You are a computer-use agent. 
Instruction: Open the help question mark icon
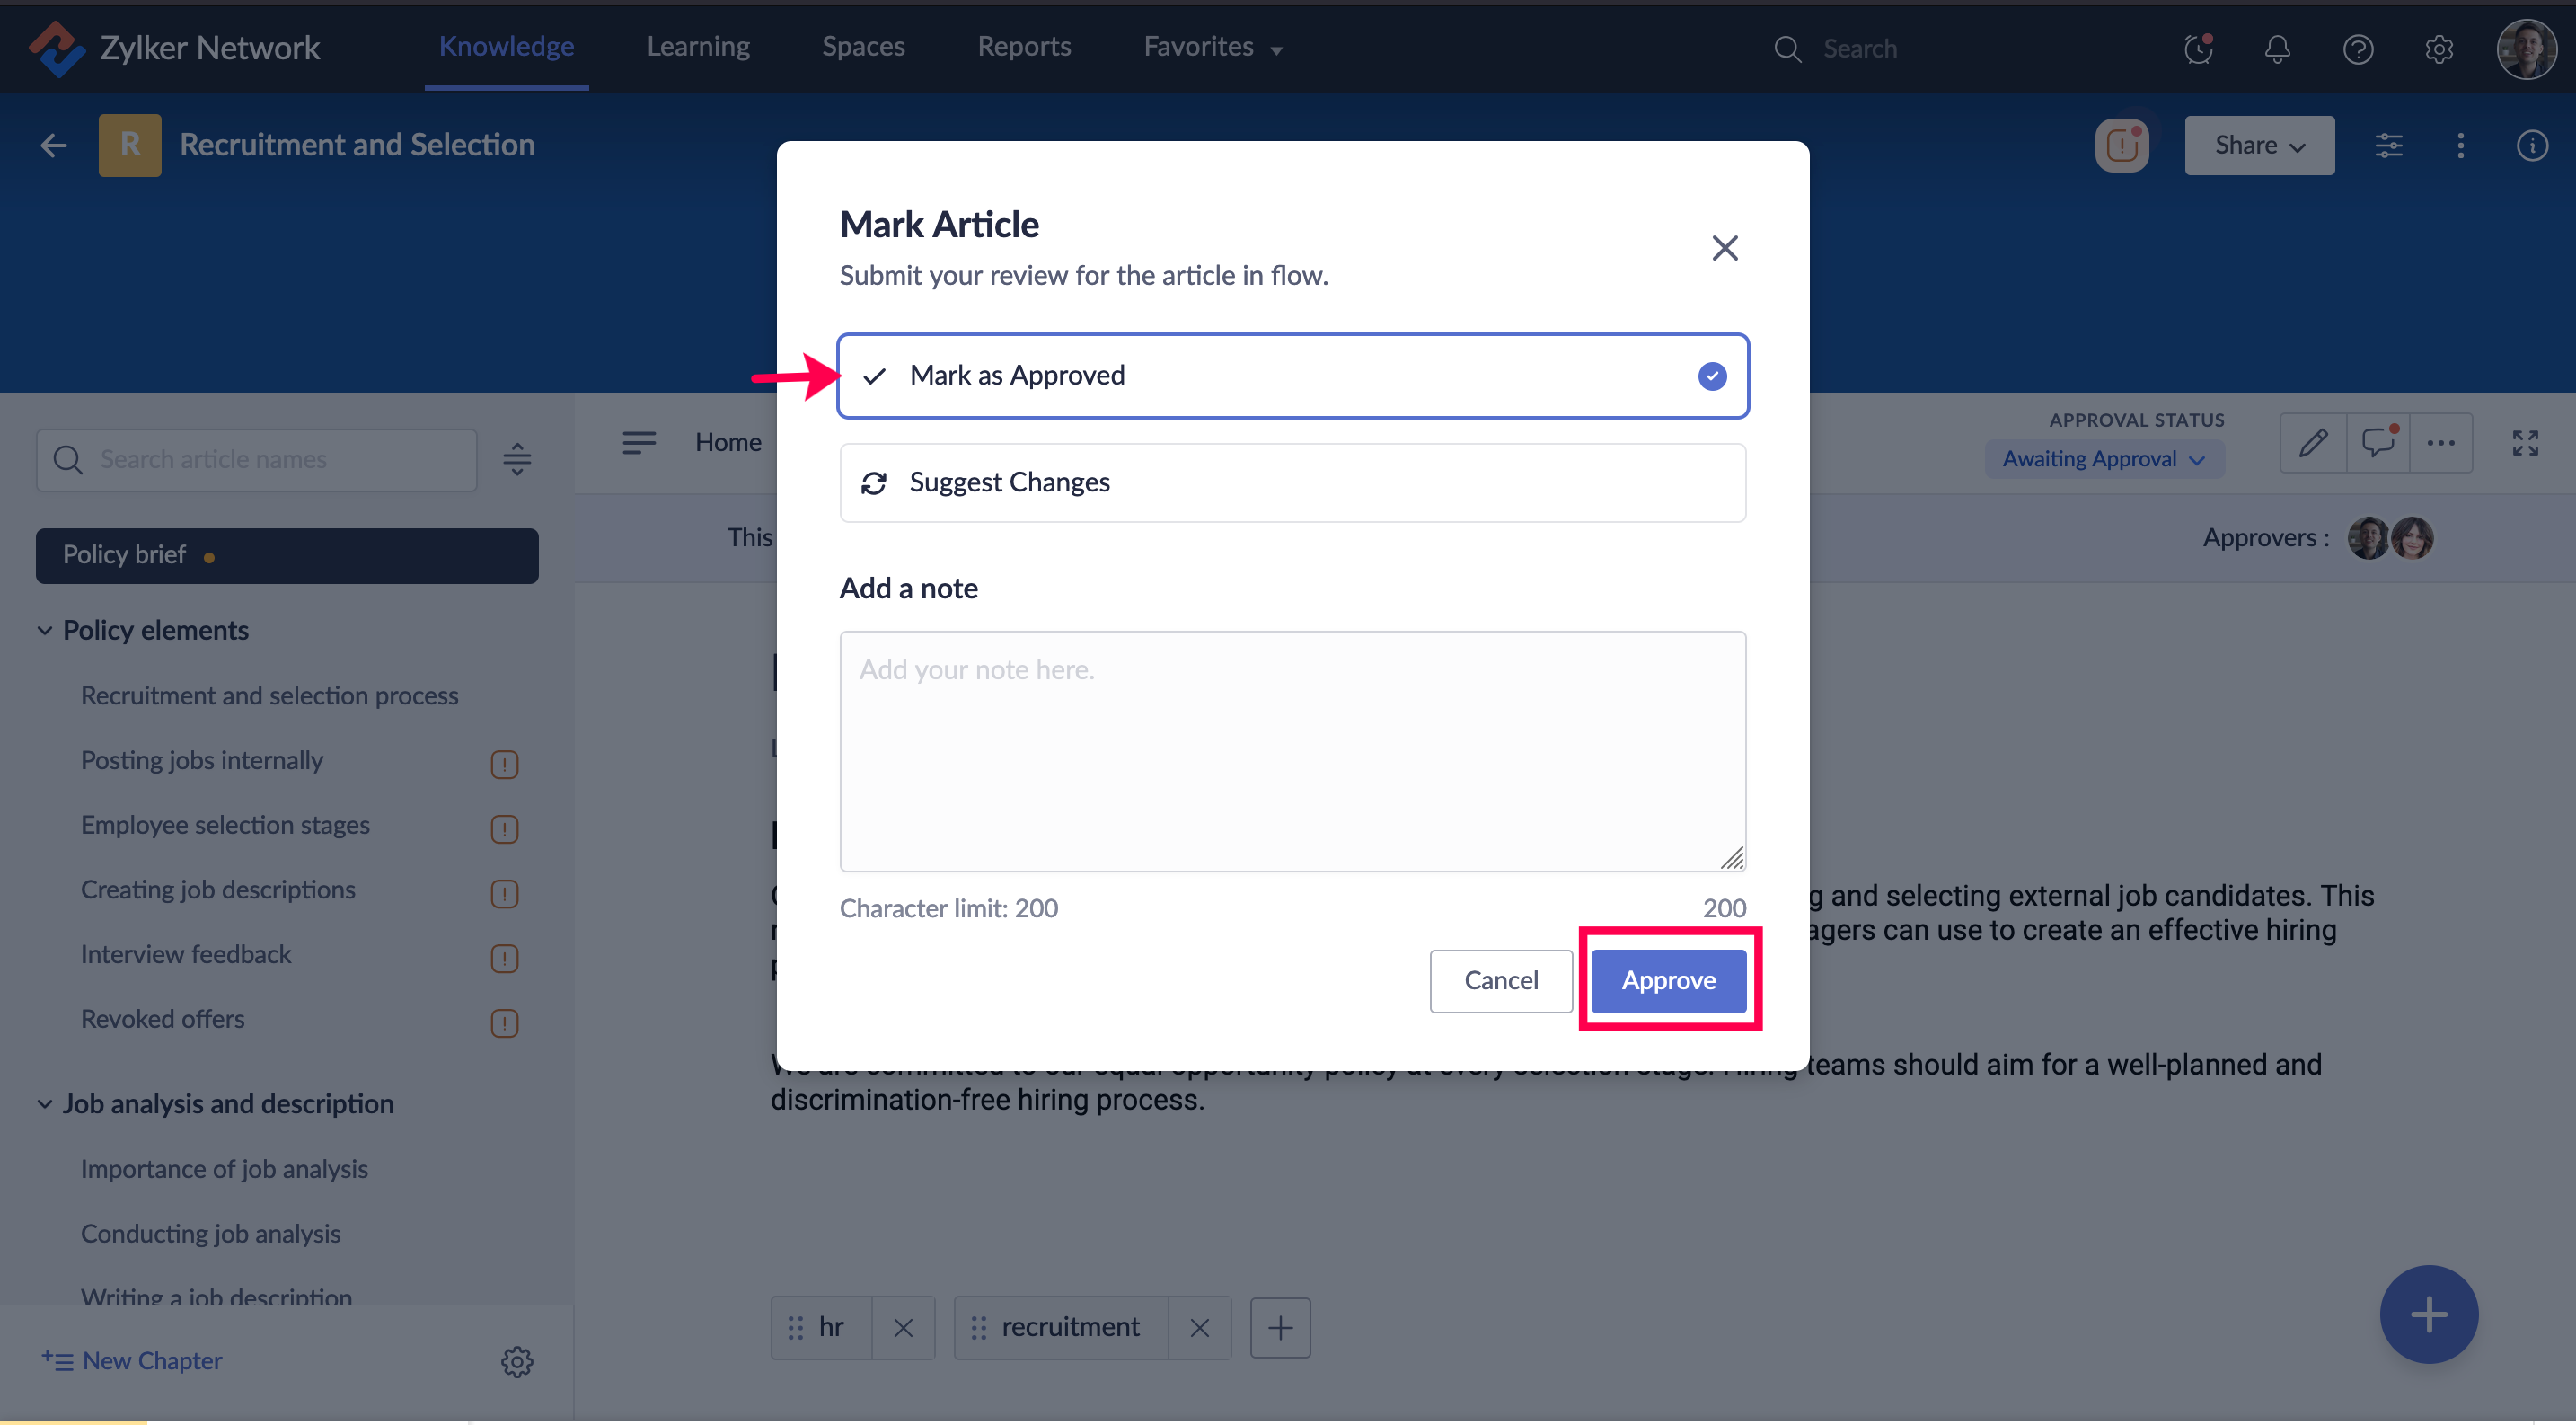click(2357, 48)
